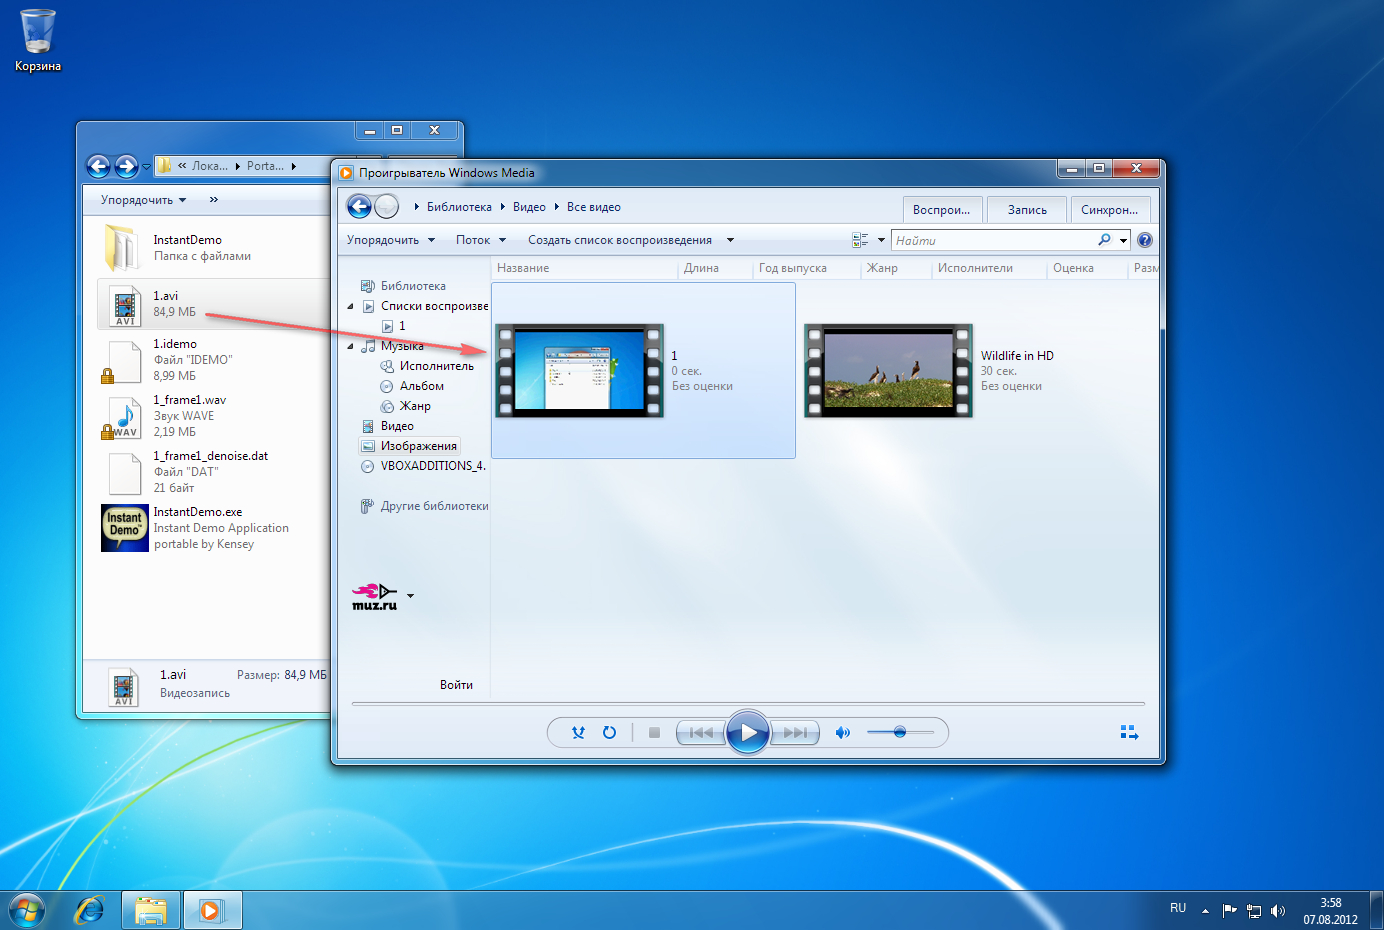Mute the player volume speaker icon

pos(842,733)
